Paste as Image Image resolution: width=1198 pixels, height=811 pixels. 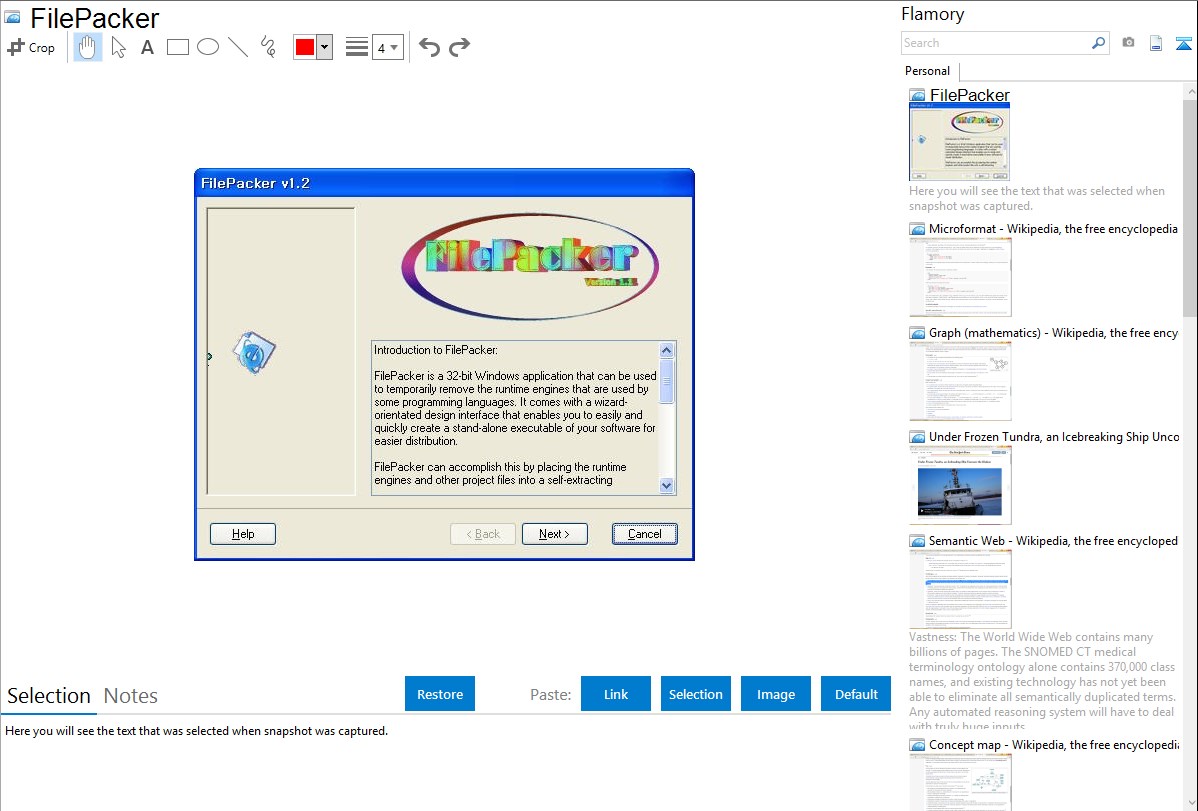(x=775, y=693)
